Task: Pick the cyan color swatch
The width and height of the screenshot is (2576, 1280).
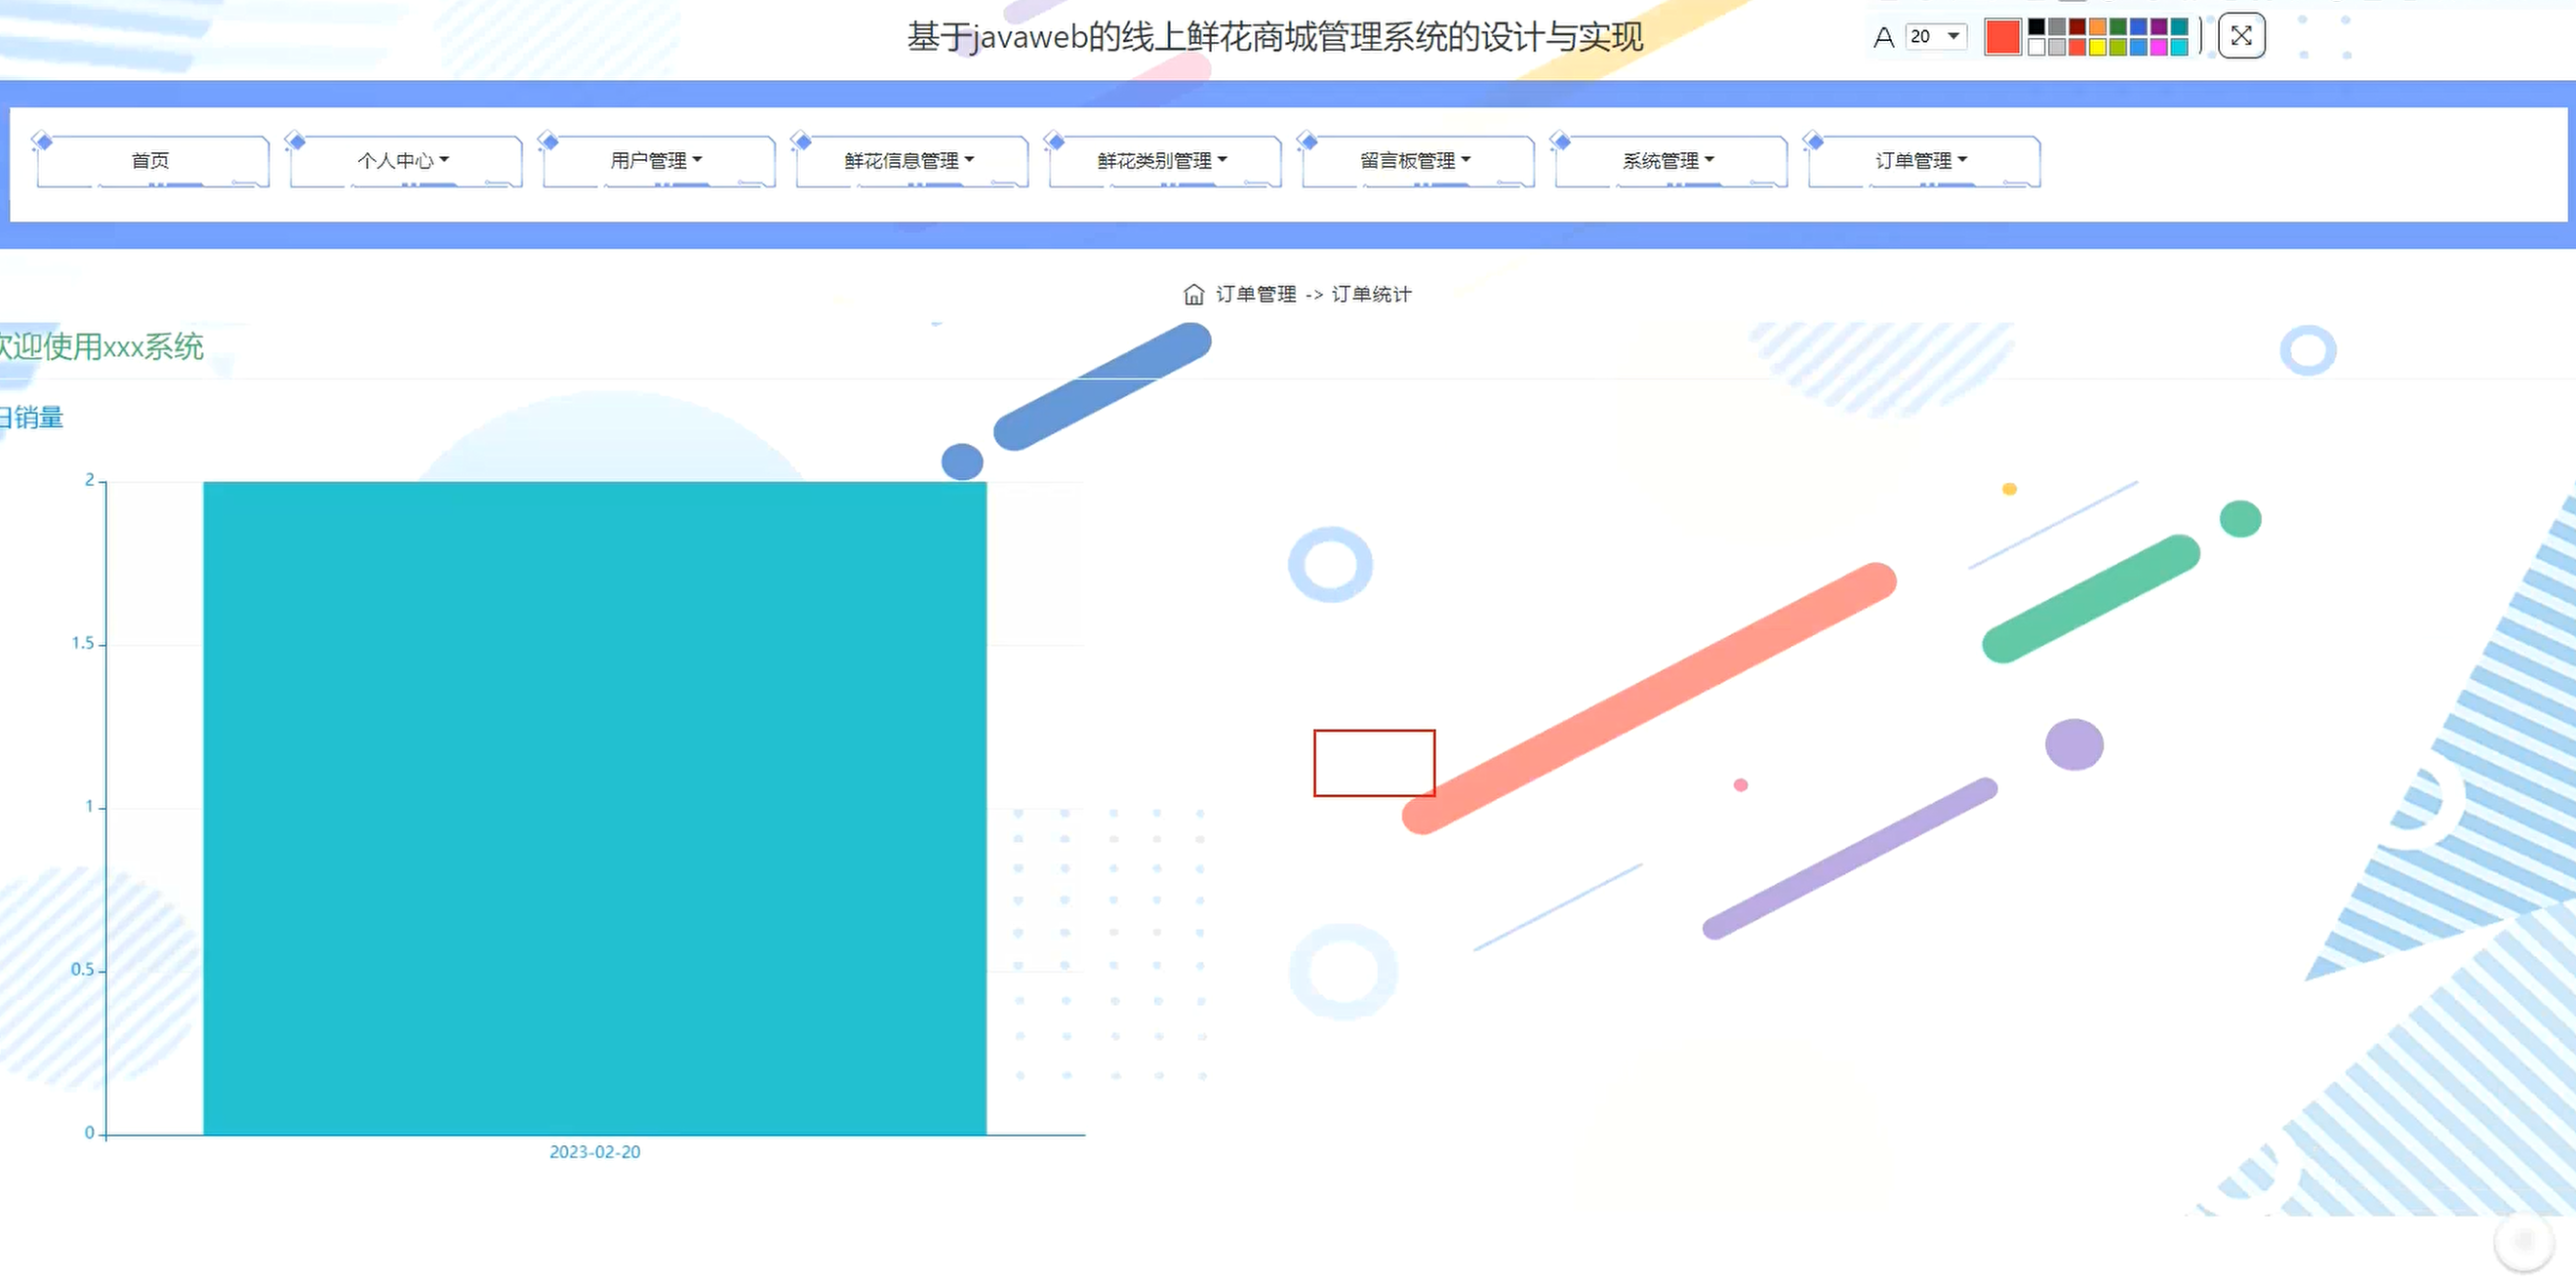Action: pyautogui.click(x=2180, y=47)
